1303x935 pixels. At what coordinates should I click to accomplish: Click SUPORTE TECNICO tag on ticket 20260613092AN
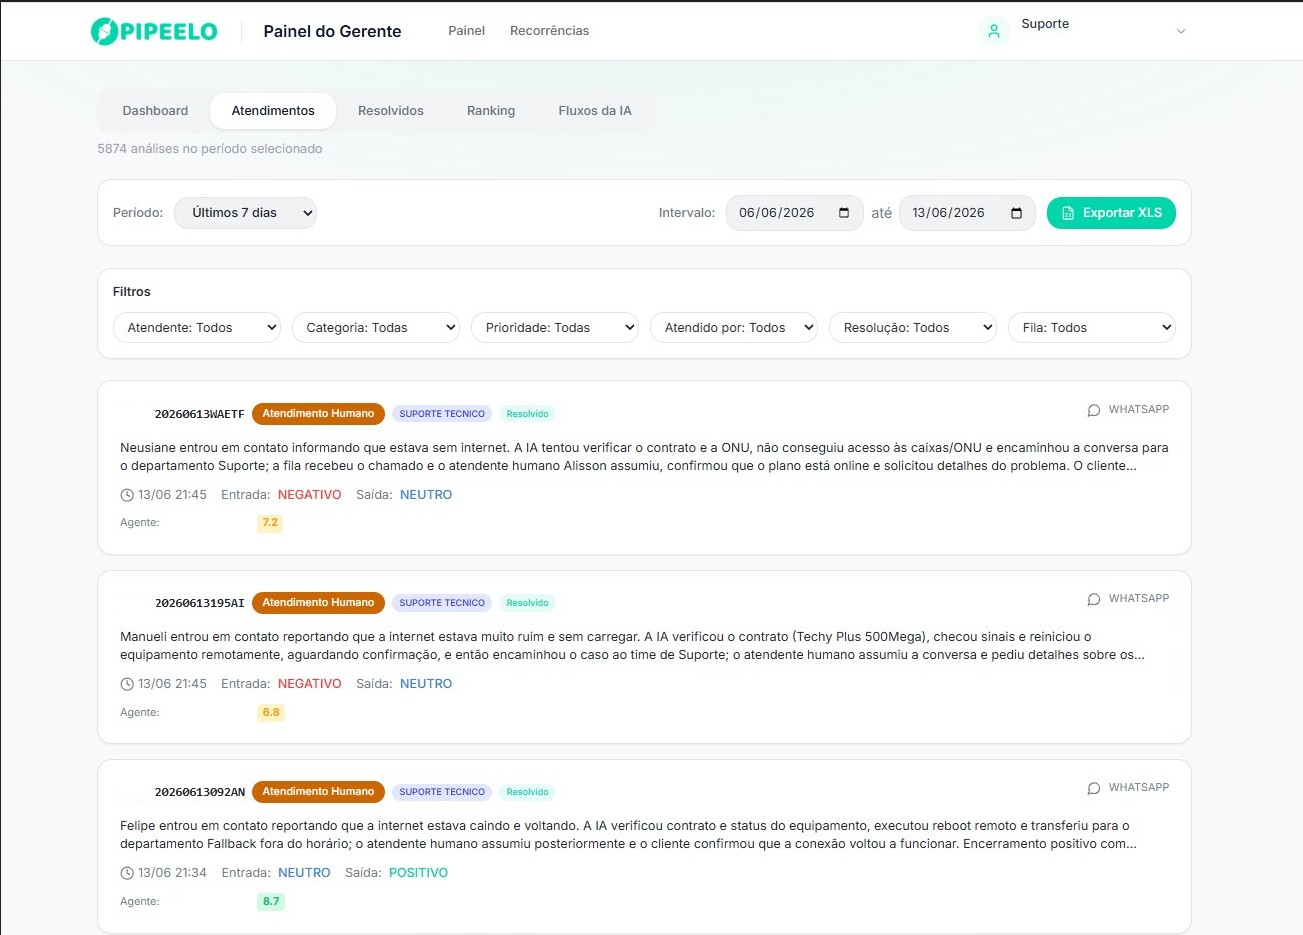pos(442,792)
